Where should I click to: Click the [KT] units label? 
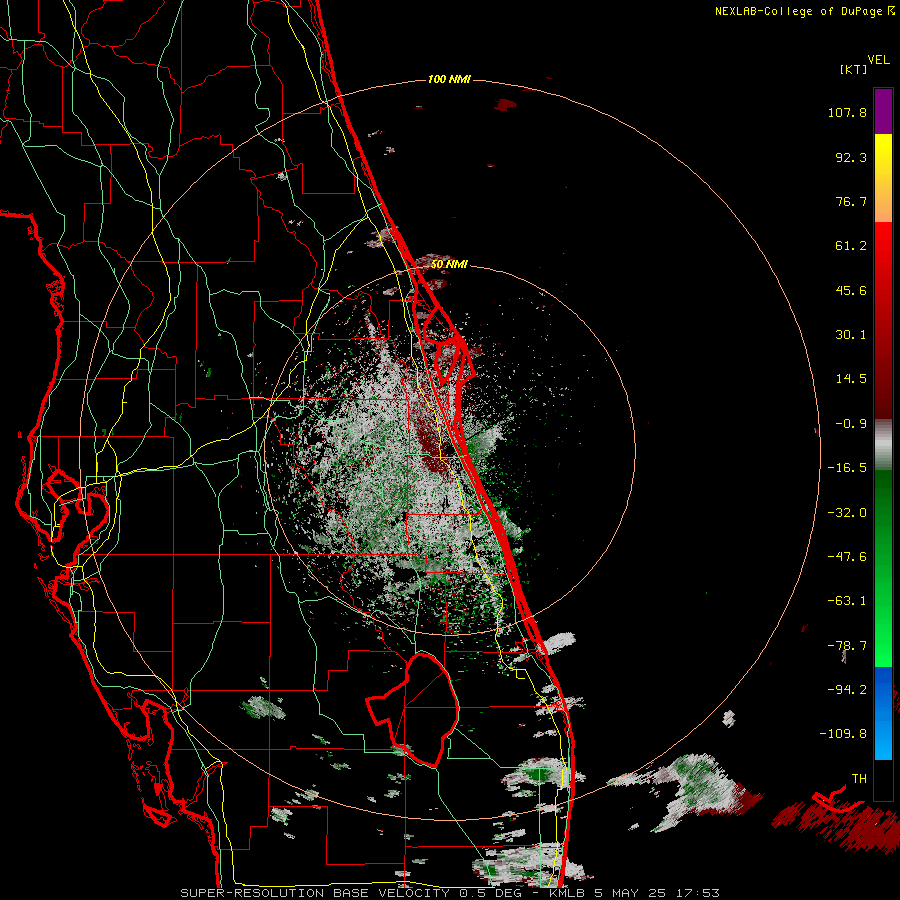point(854,69)
